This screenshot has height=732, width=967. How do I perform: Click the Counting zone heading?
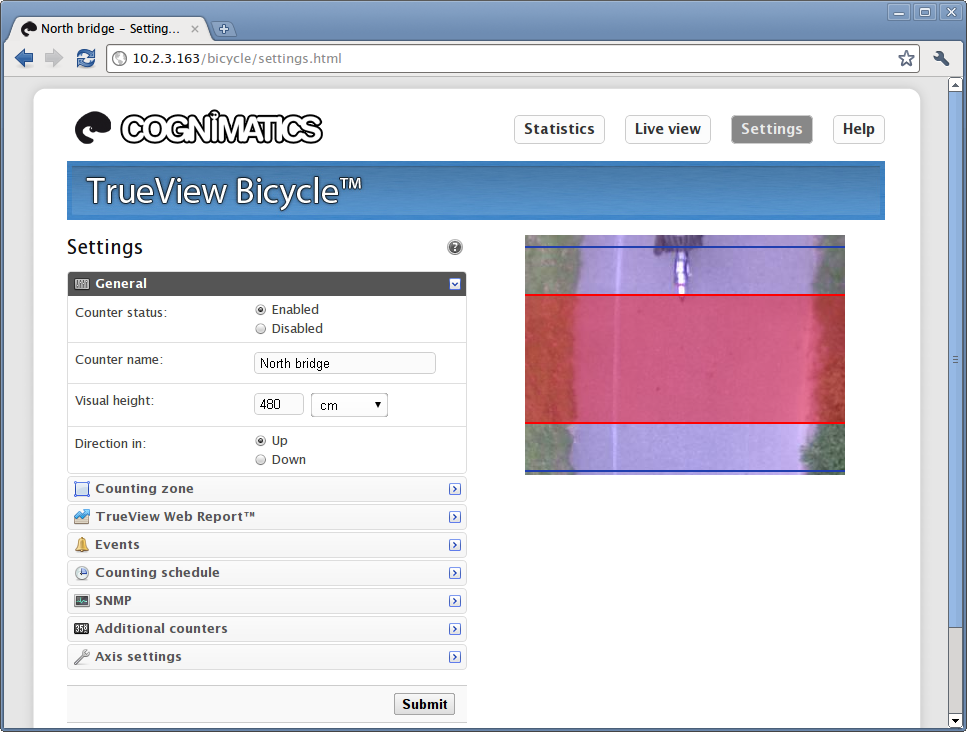click(x=144, y=488)
